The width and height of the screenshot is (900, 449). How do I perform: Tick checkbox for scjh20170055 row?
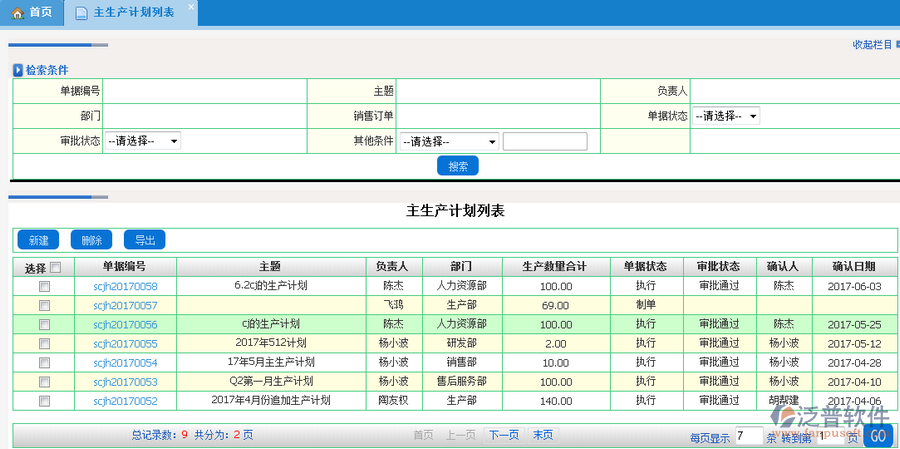pos(43,343)
